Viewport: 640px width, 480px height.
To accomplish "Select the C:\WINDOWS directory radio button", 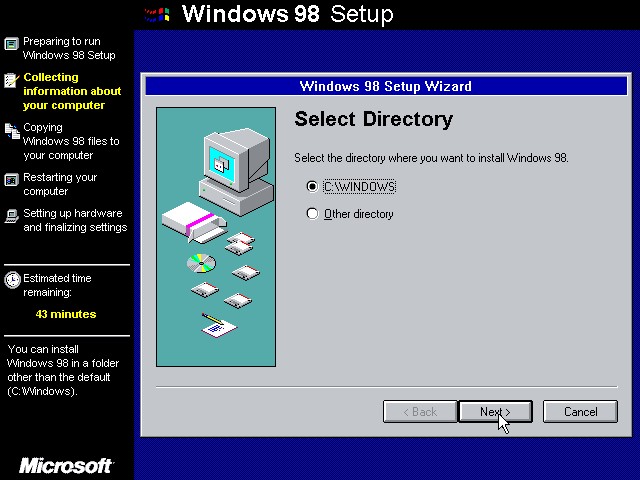I will click(x=312, y=187).
